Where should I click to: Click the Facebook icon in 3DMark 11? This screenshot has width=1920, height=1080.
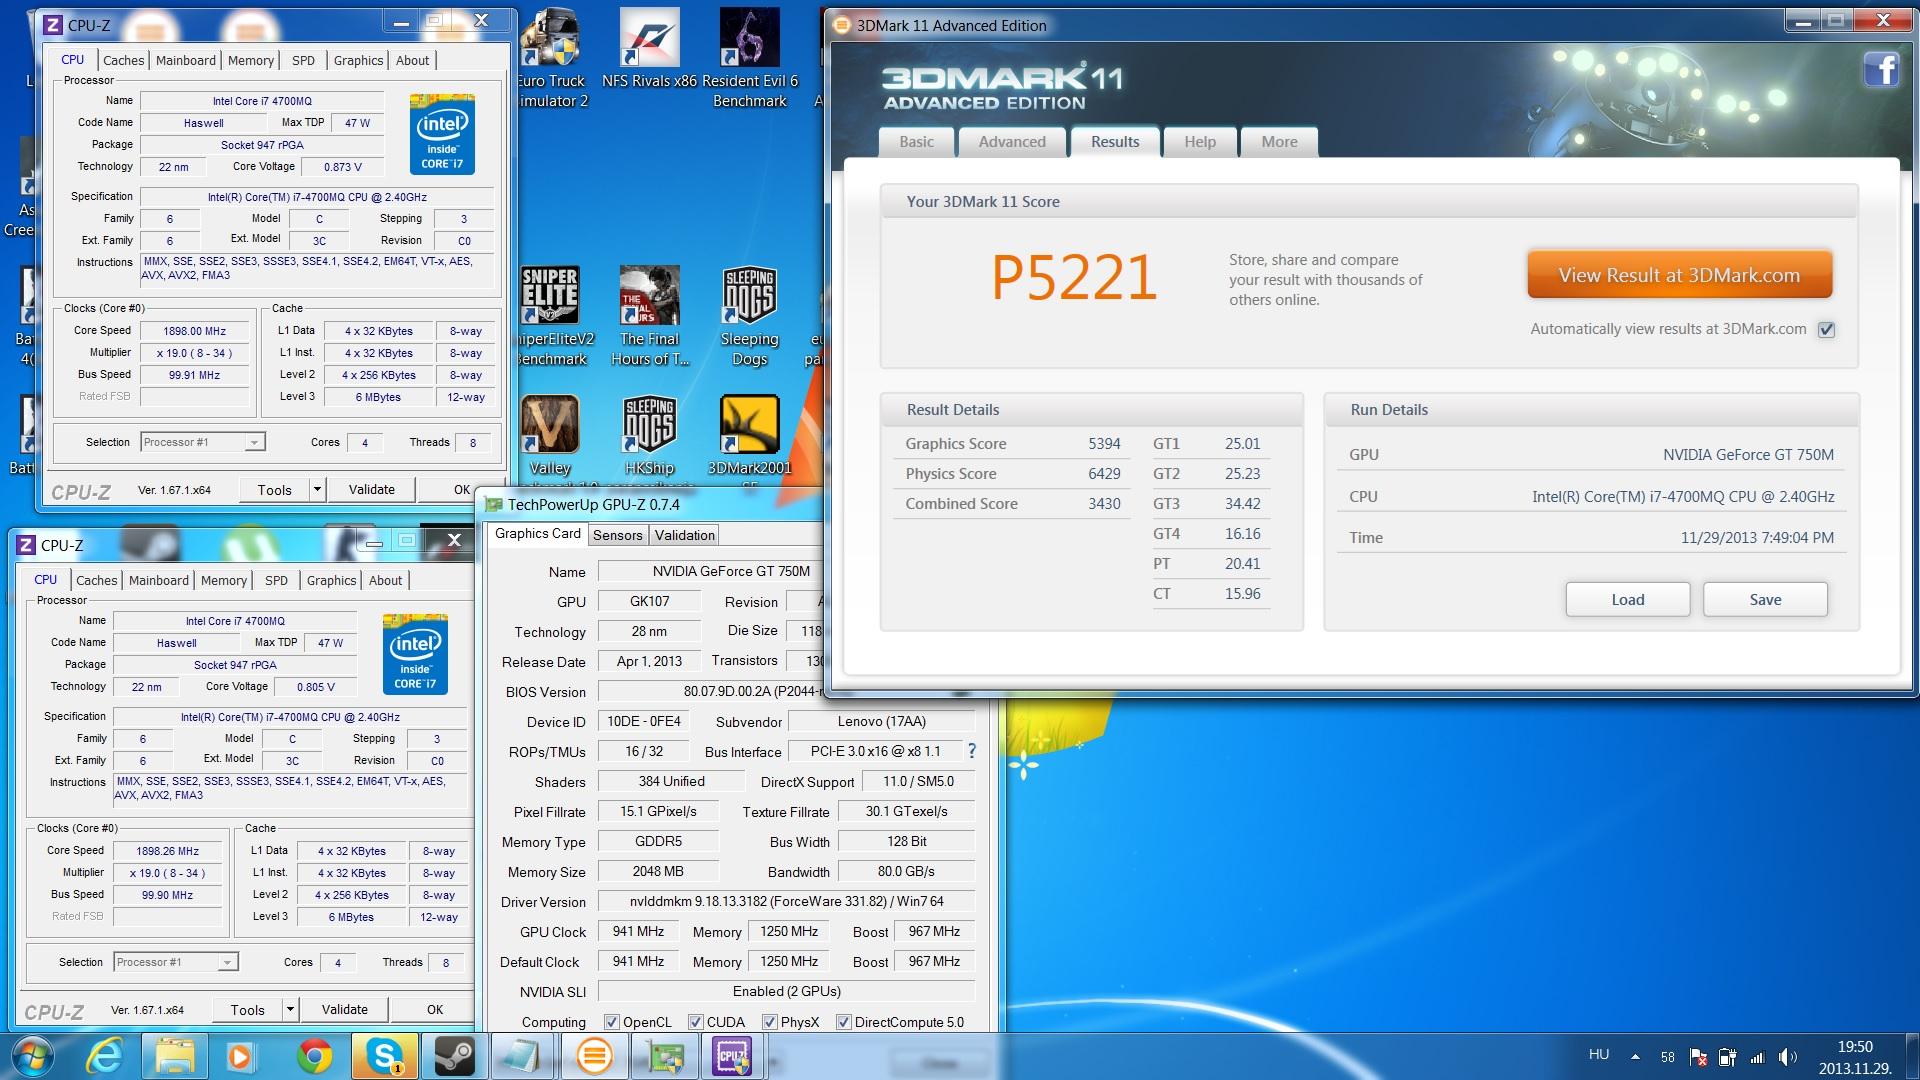pyautogui.click(x=1881, y=70)
